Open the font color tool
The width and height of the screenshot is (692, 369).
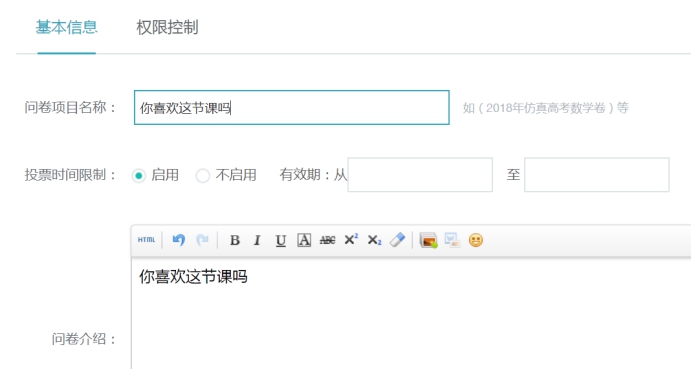pos(304,240)
